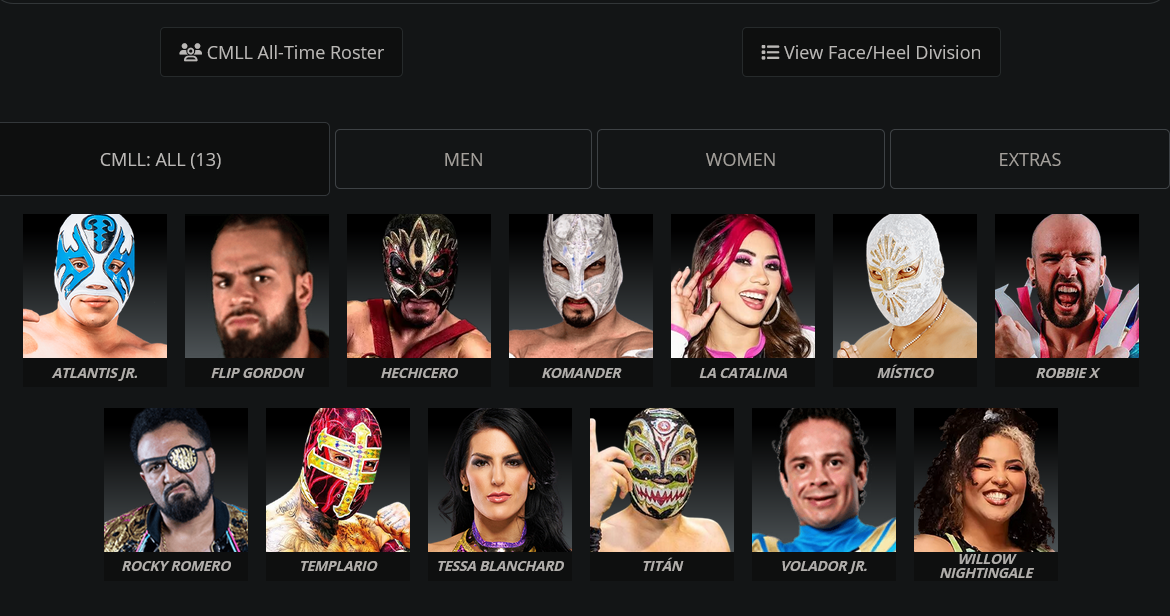Open Templario's red mask thumbnail
1170x616 pixels.
(338, 480)
